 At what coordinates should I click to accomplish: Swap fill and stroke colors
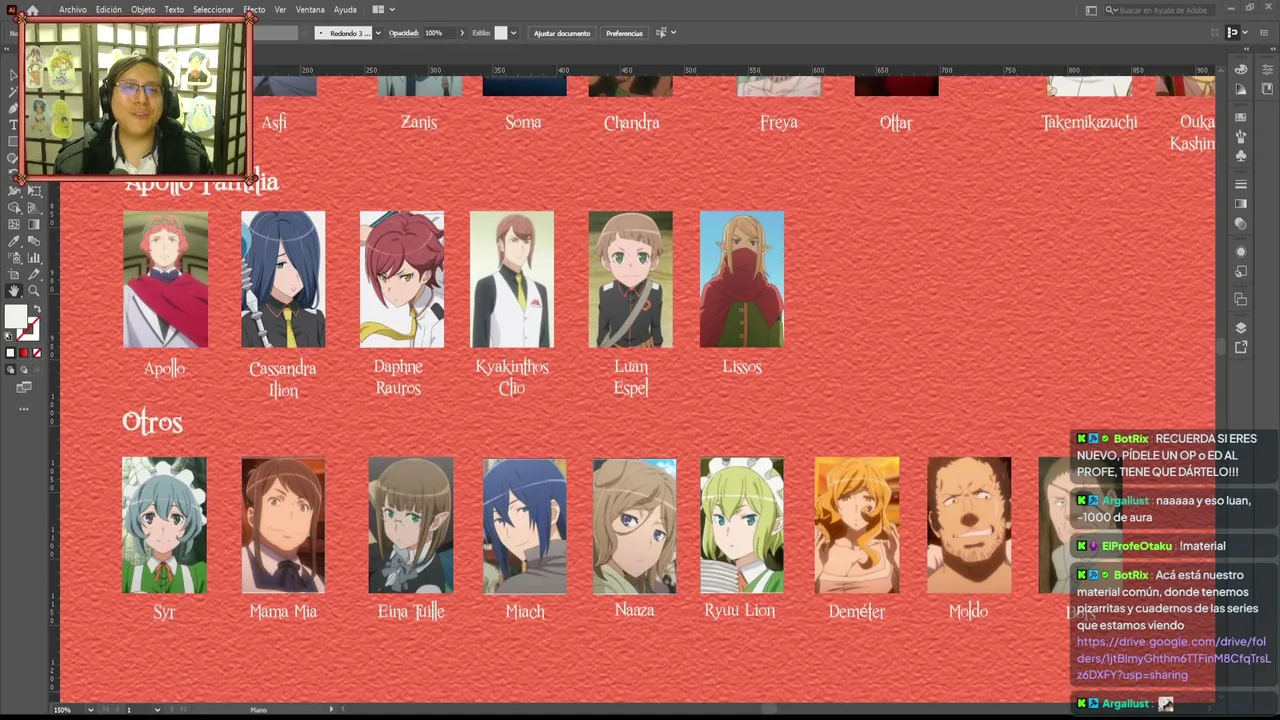[36, 309]
